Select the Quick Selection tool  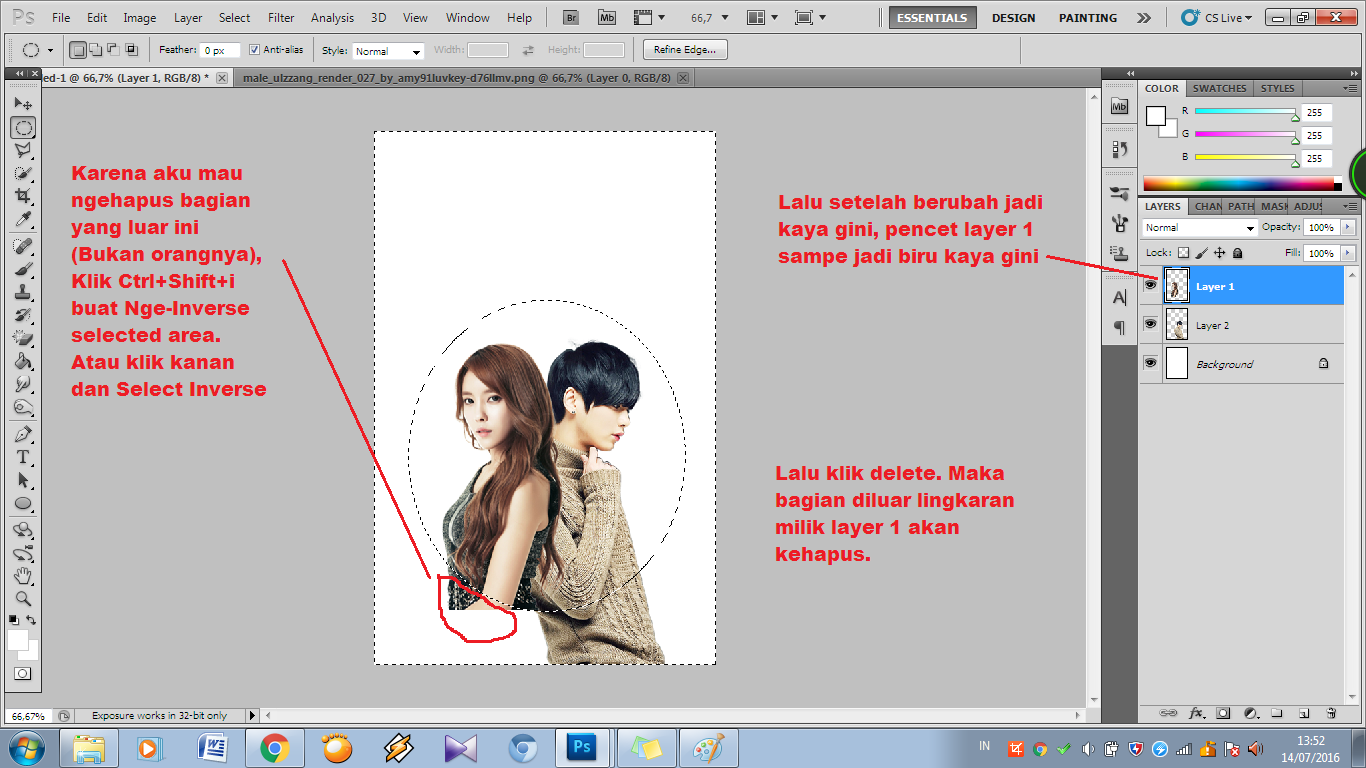click(23, 173)
